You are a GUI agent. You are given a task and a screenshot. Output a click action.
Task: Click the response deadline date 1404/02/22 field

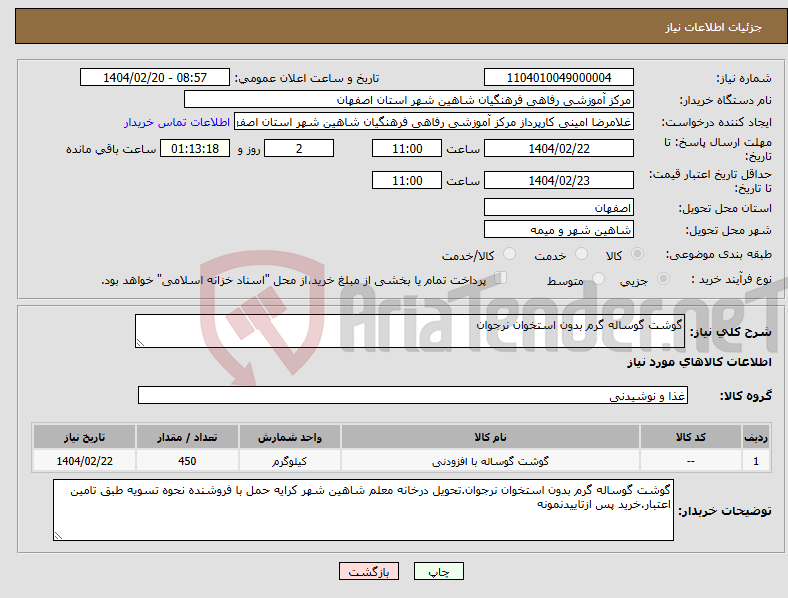[x=558, y=148]
